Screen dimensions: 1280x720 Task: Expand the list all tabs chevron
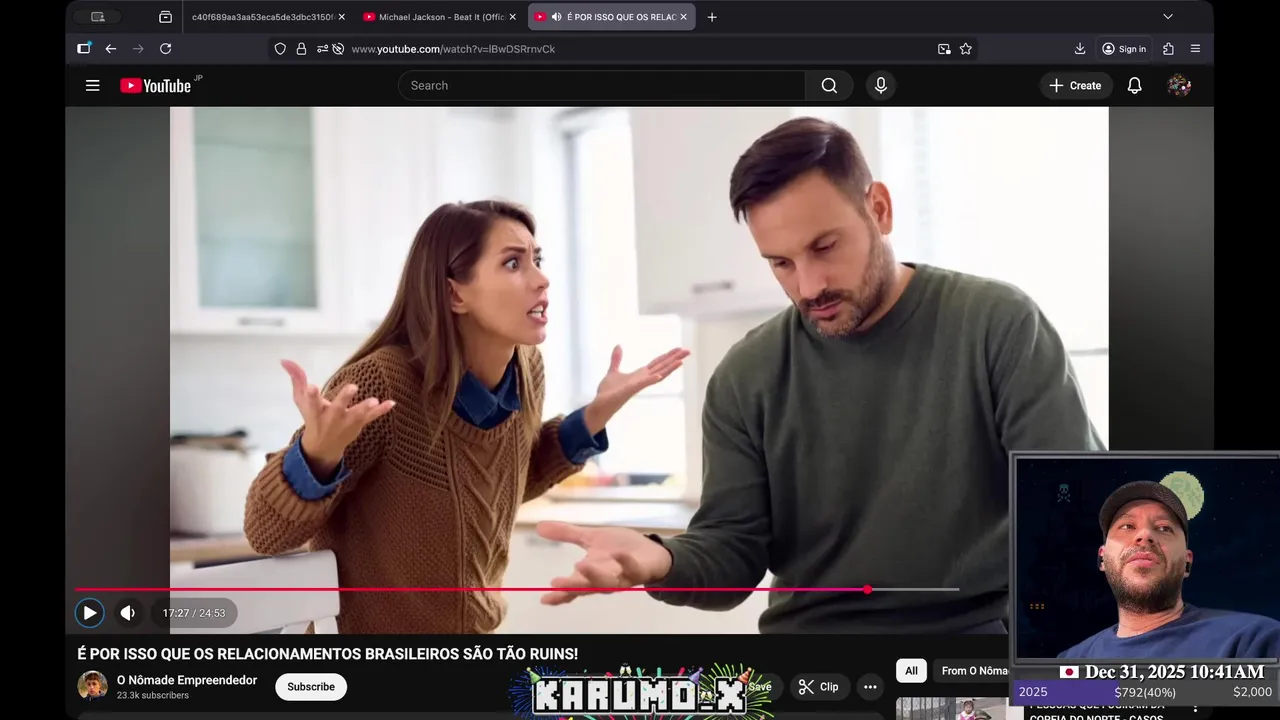click(1168, 17)
